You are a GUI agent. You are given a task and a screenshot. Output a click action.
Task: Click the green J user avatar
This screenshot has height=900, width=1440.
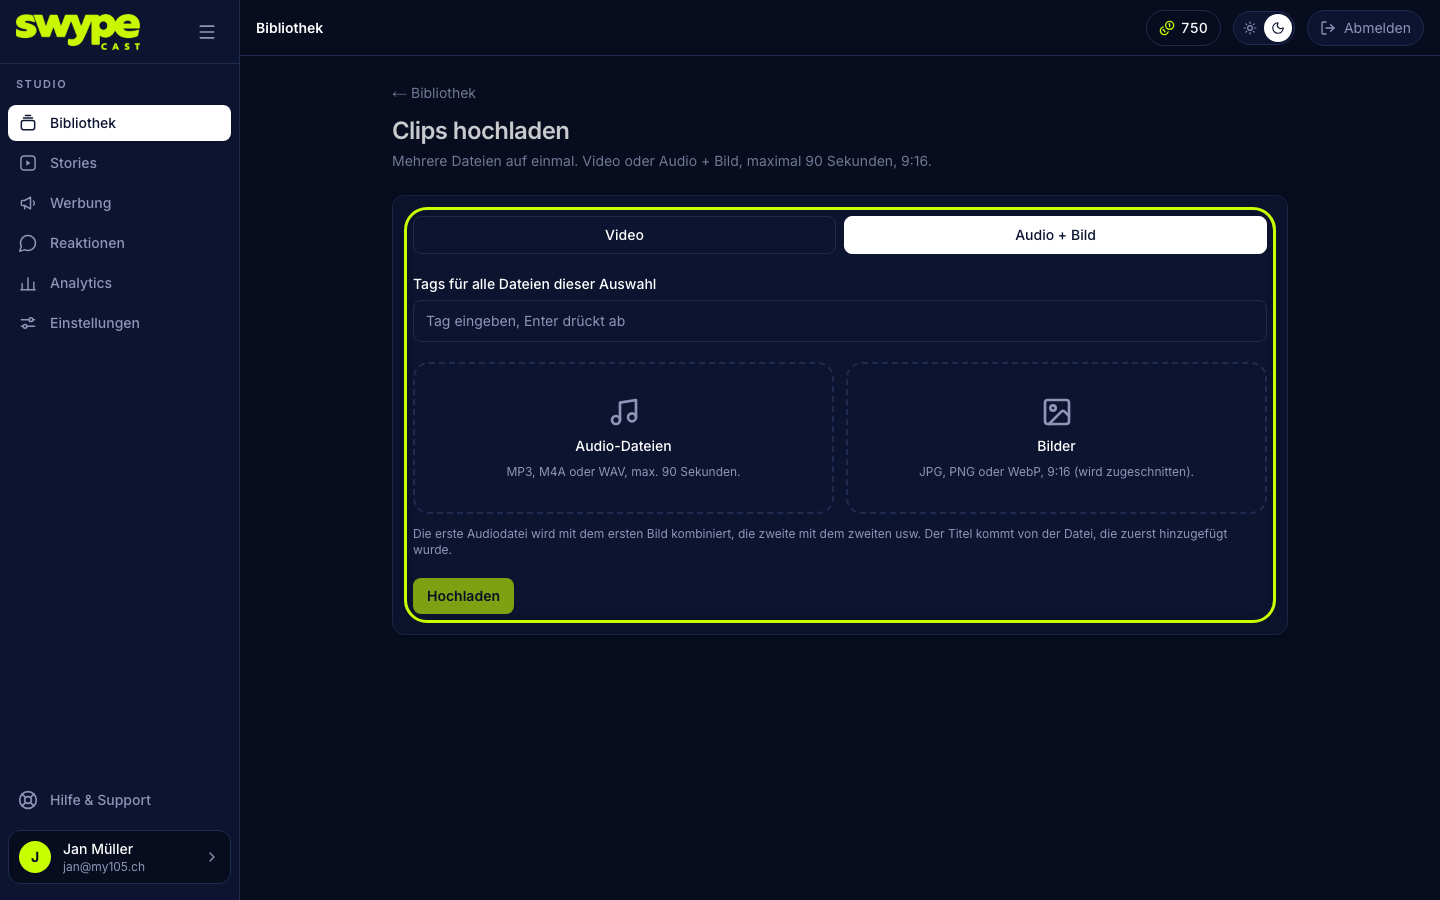tap(35, 857)
